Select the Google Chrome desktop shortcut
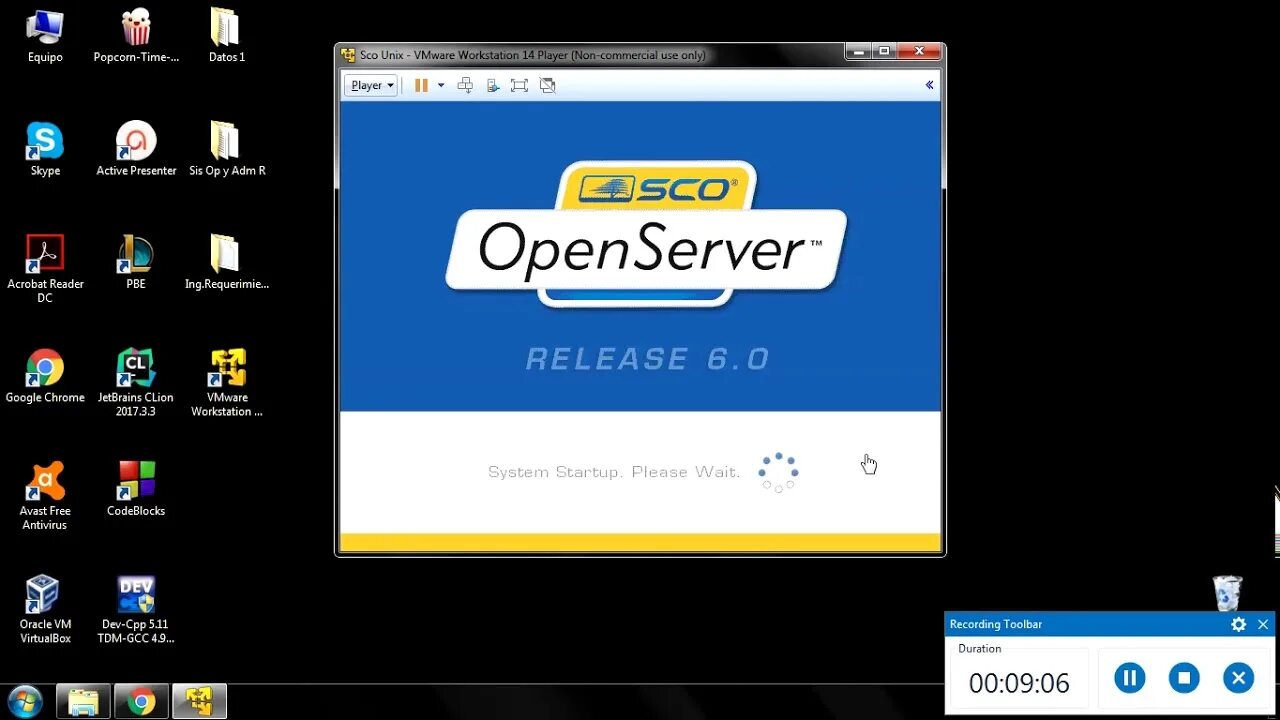Image resolution: width=1280 pixels, height=720 pixels. coord(45,376)
